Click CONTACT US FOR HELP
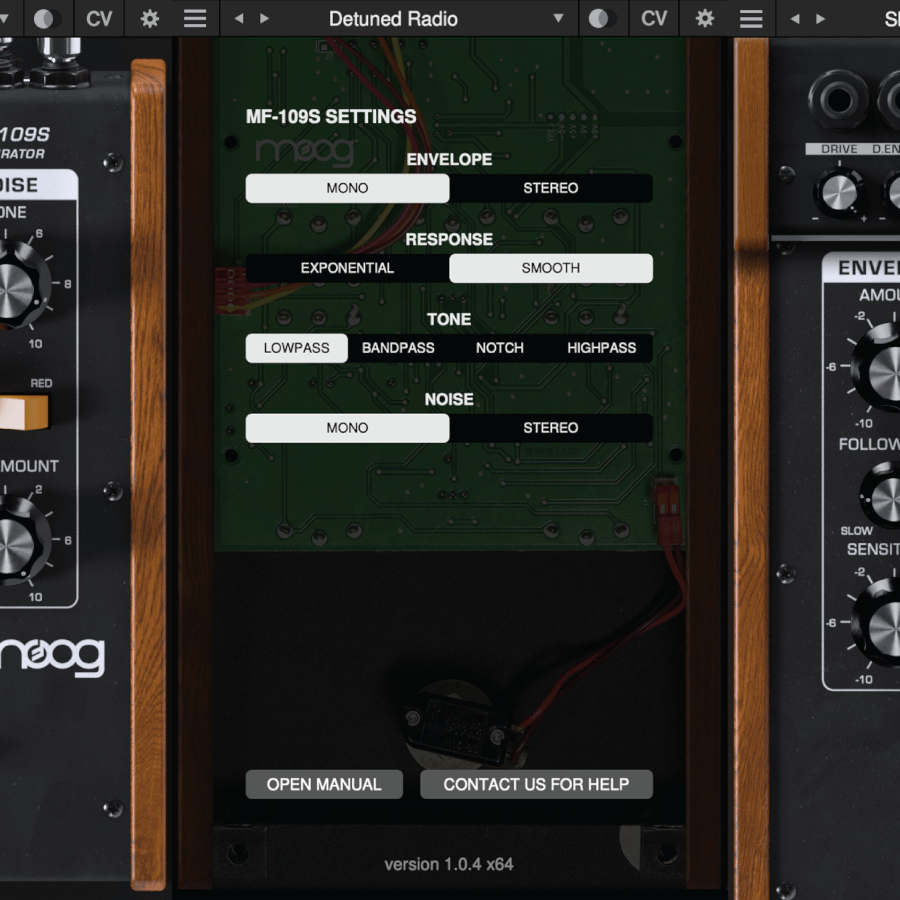The height and width of the screenshot is (900, 900). tap(536, 784)
